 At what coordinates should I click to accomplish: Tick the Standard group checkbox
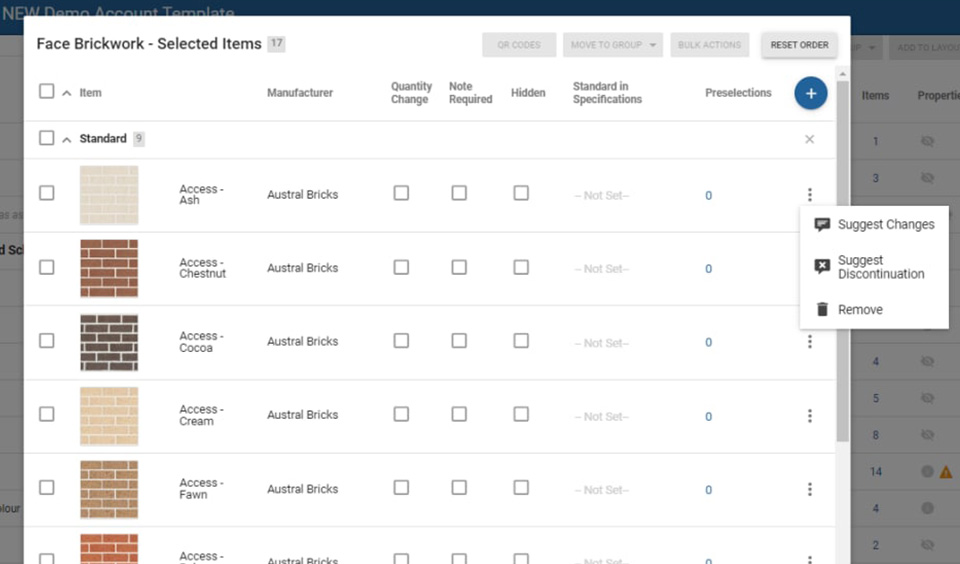[47, 137]
